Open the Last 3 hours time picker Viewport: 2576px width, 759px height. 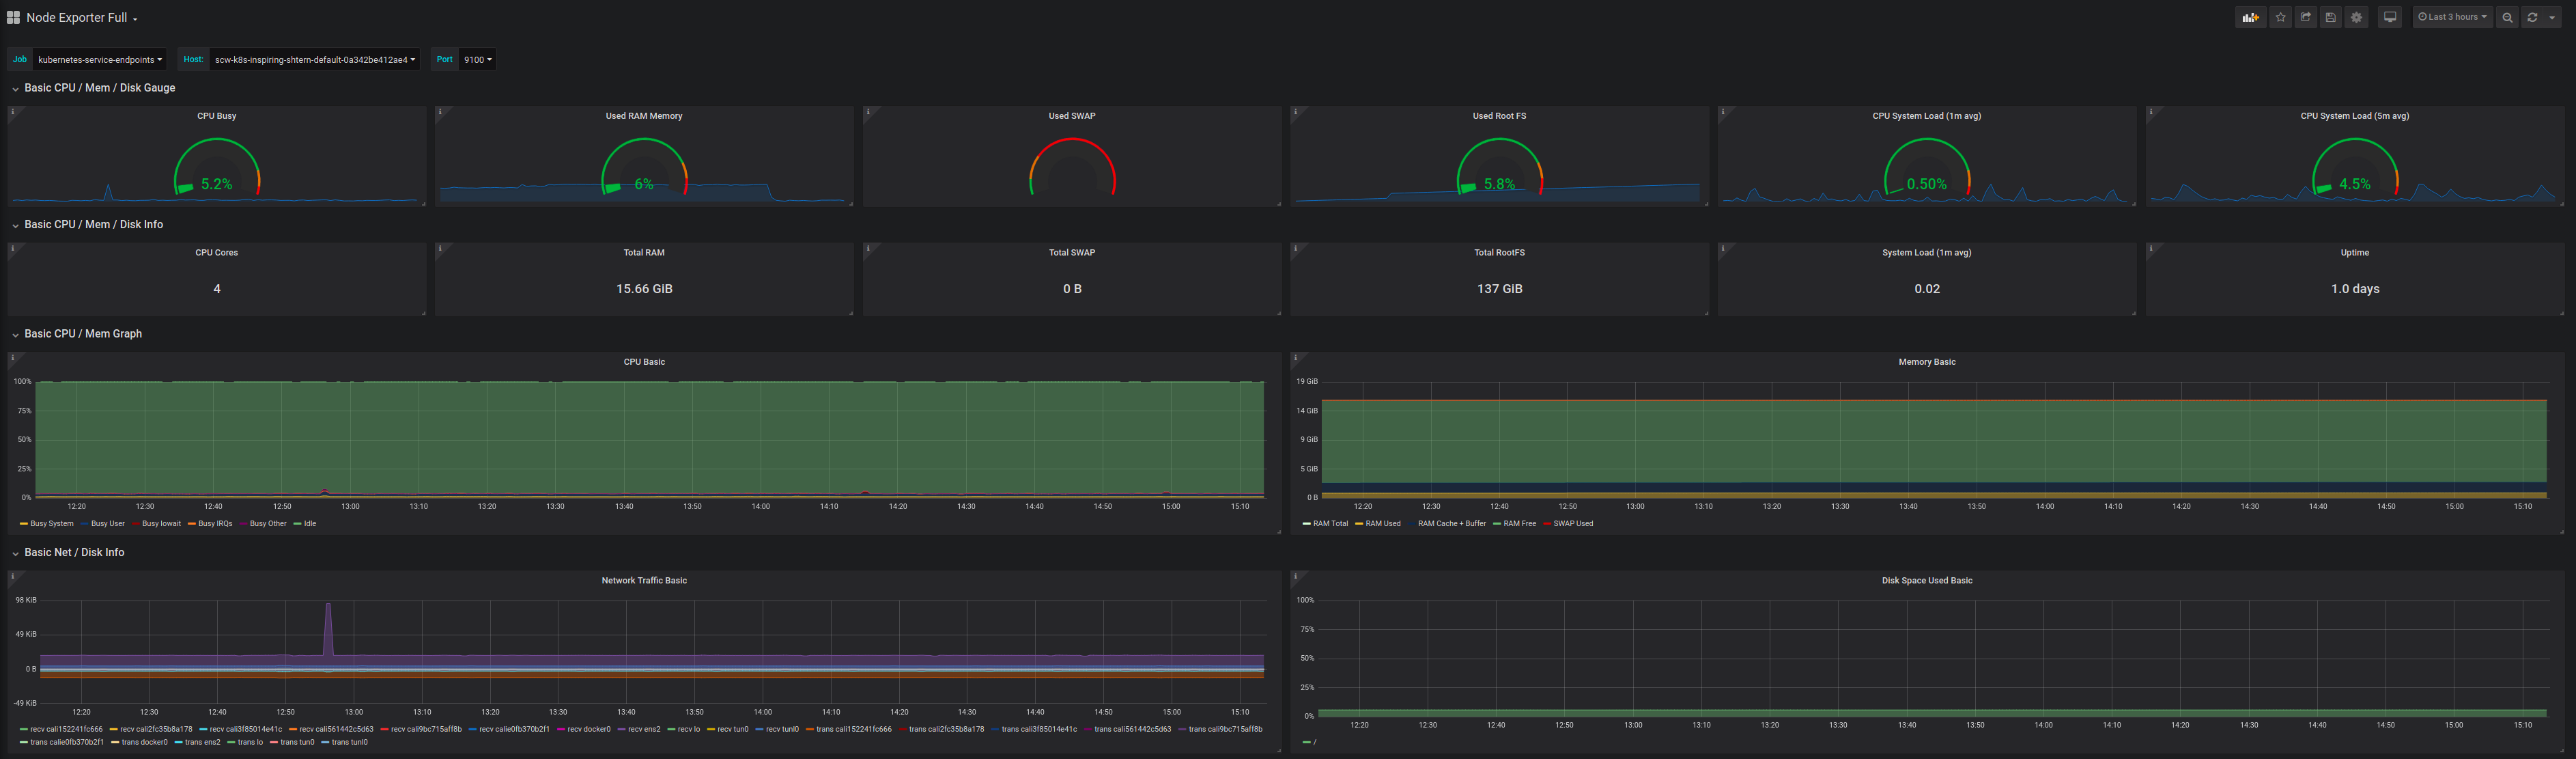click(2452, 17)
